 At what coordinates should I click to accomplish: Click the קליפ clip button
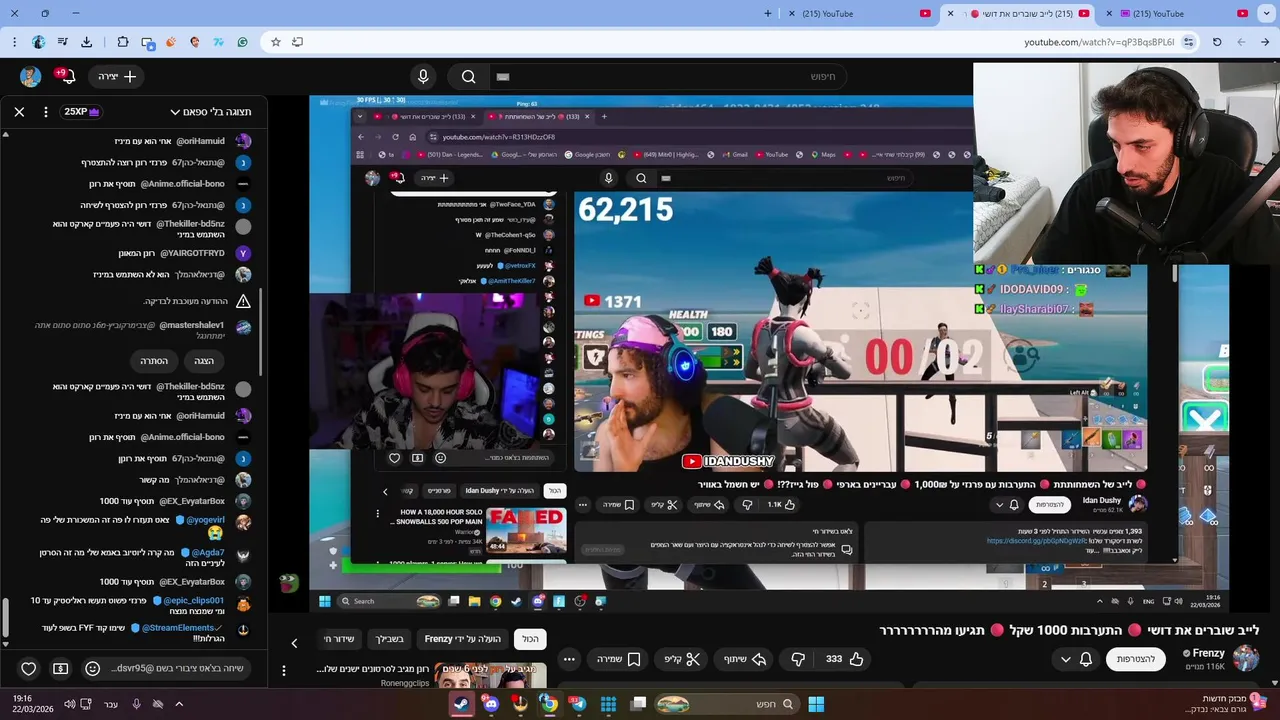tap(681, 659)
